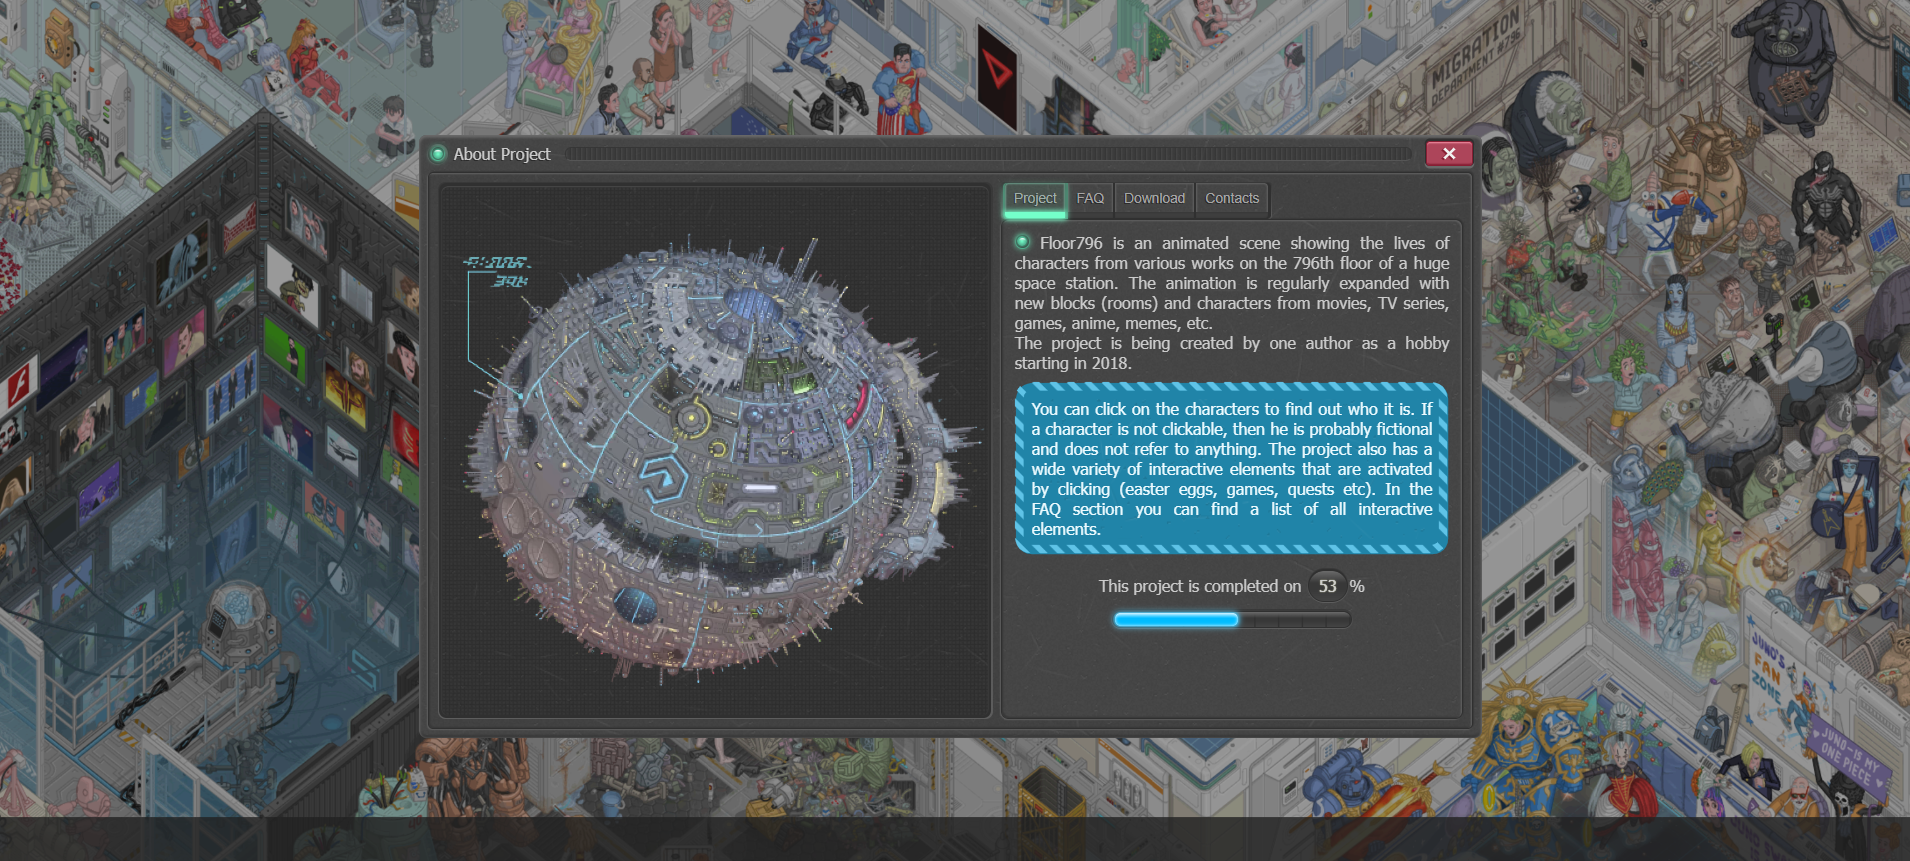Click the 53 percent completion value
Screen dimensions: 1910x861
click(1327, 586)
